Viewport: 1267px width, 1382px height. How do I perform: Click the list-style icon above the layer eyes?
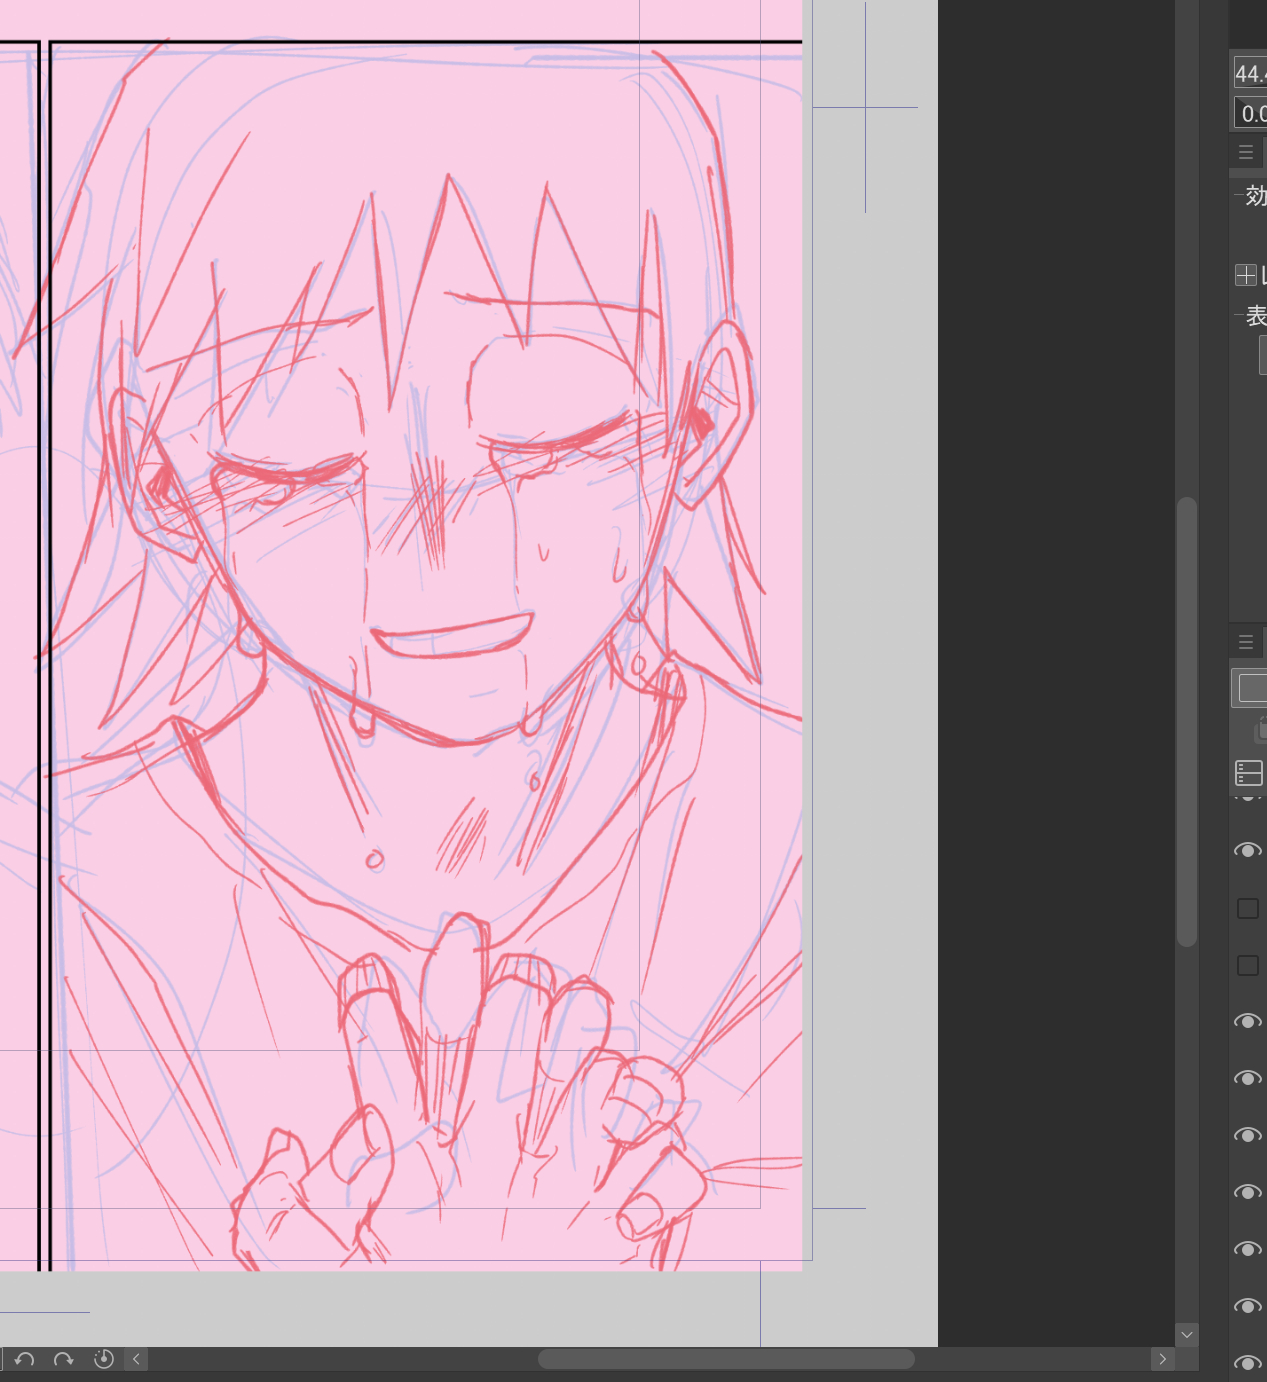coord(1249,773)
